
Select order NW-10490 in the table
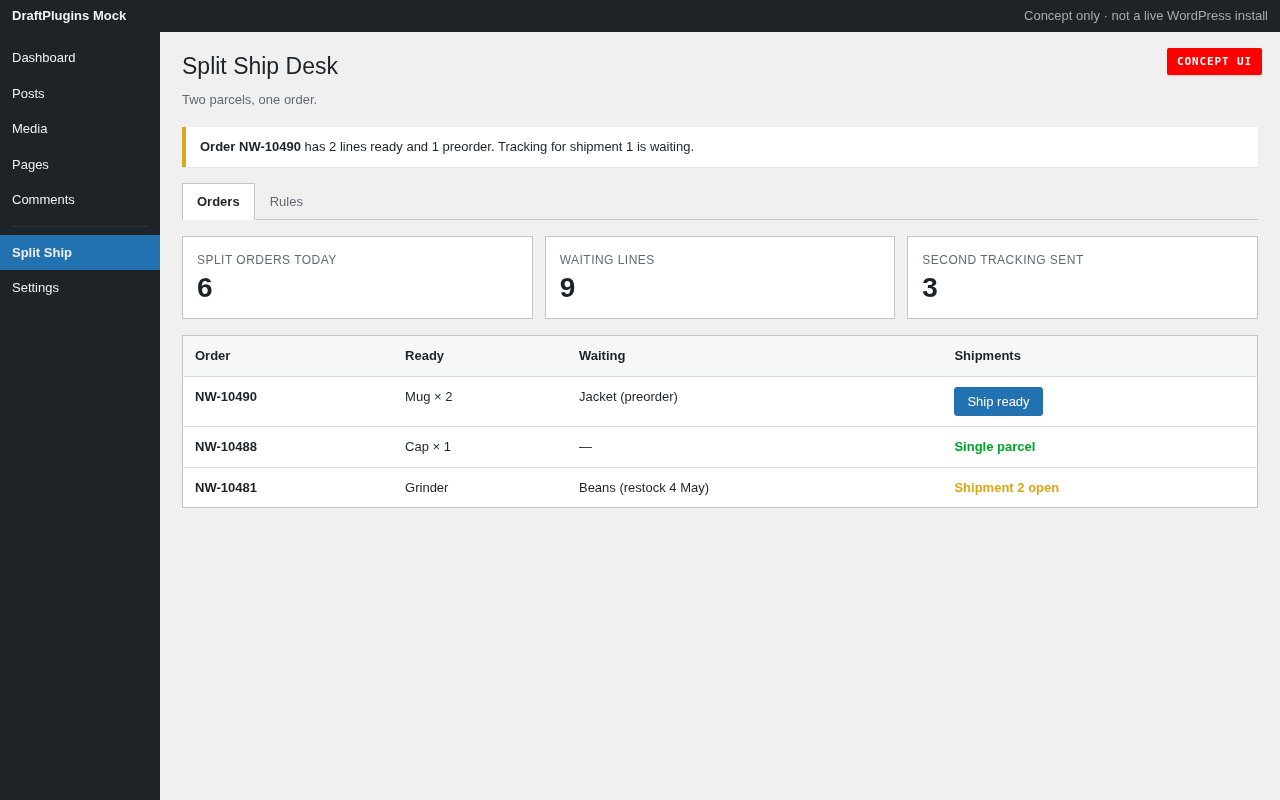pyautogui.click(x=226, y=397)
